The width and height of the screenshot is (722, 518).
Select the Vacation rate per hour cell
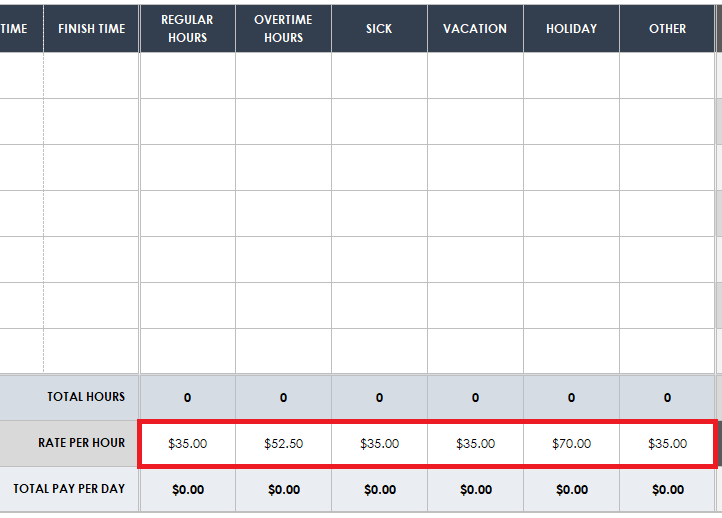tap(475, 443)
